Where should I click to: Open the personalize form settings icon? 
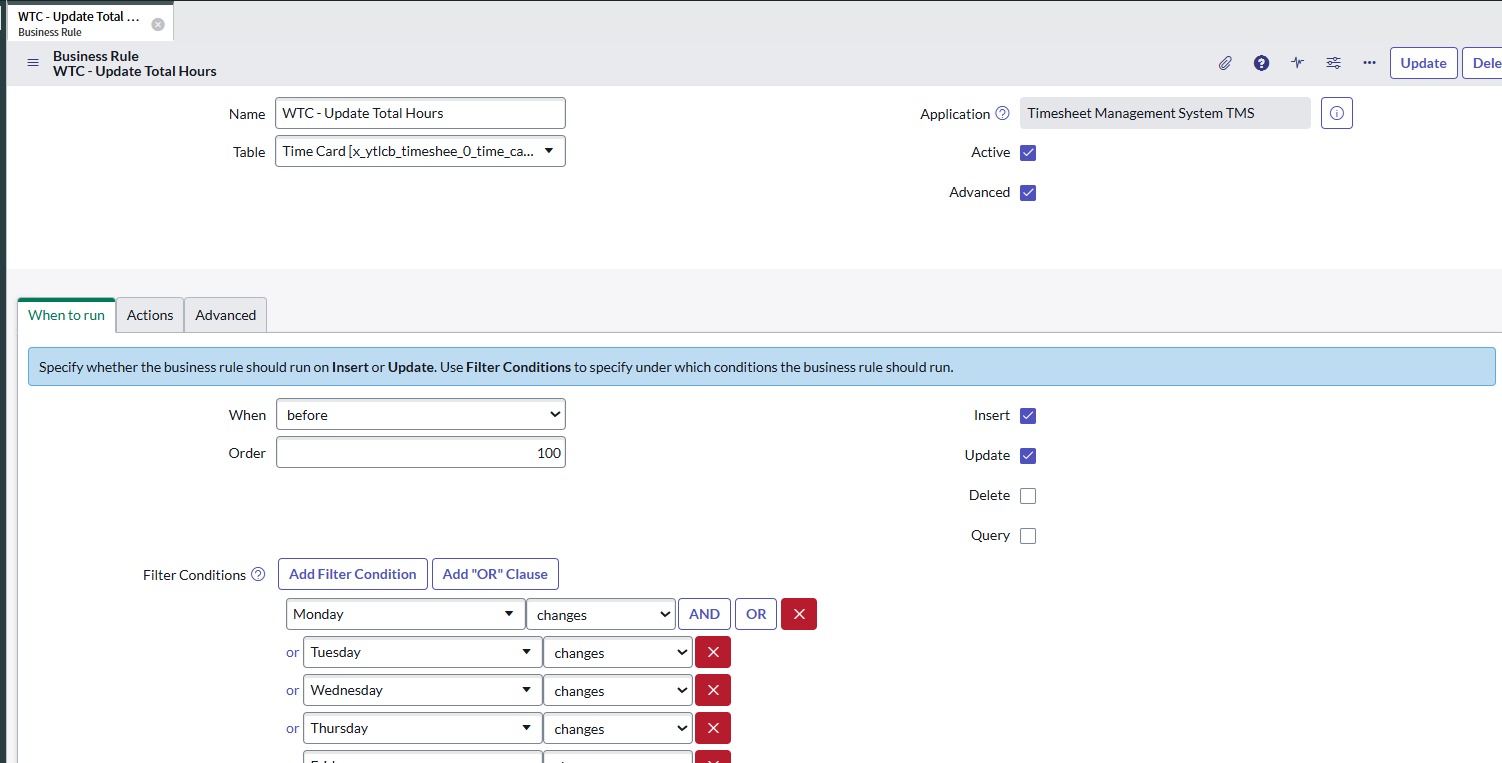[x=1333, y=63]
